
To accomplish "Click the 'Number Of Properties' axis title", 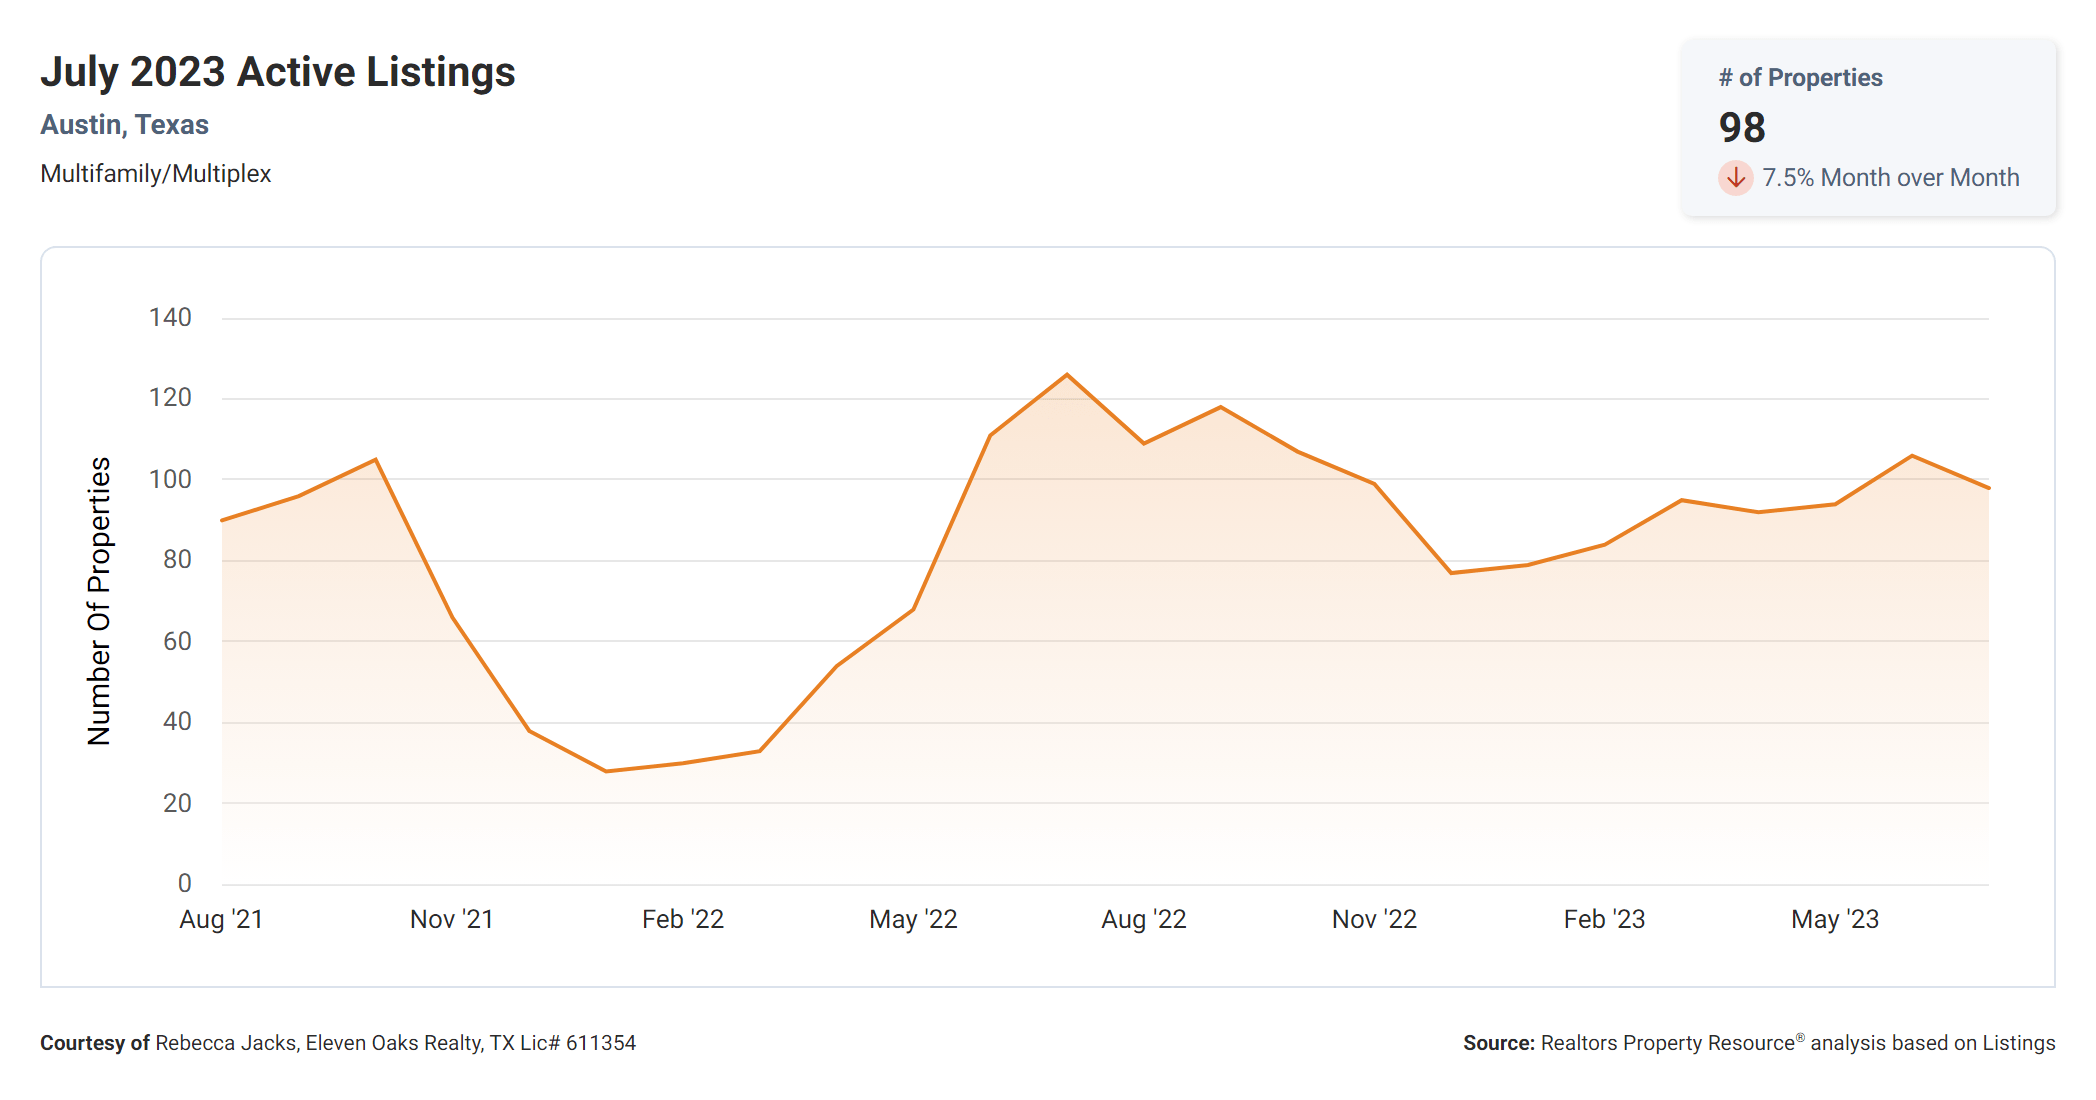I will click(x=99, y=601).
